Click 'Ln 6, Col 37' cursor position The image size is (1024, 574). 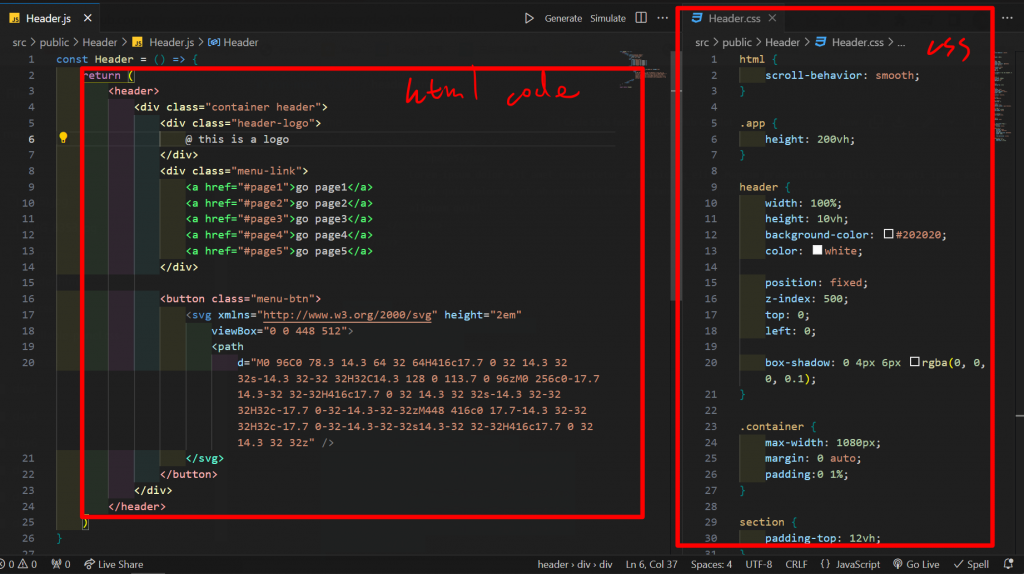click(x=651, y=564)
